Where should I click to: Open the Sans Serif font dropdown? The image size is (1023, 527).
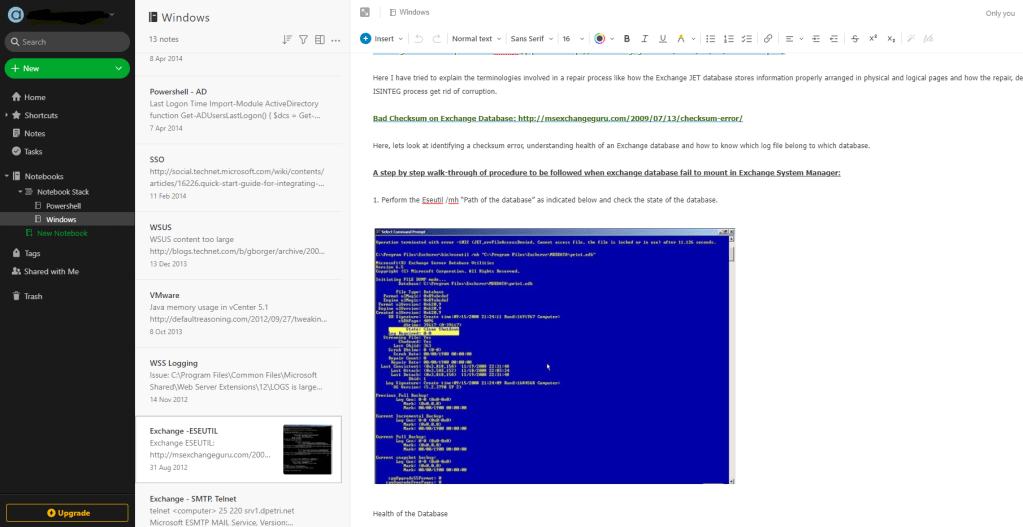[530, 39]
